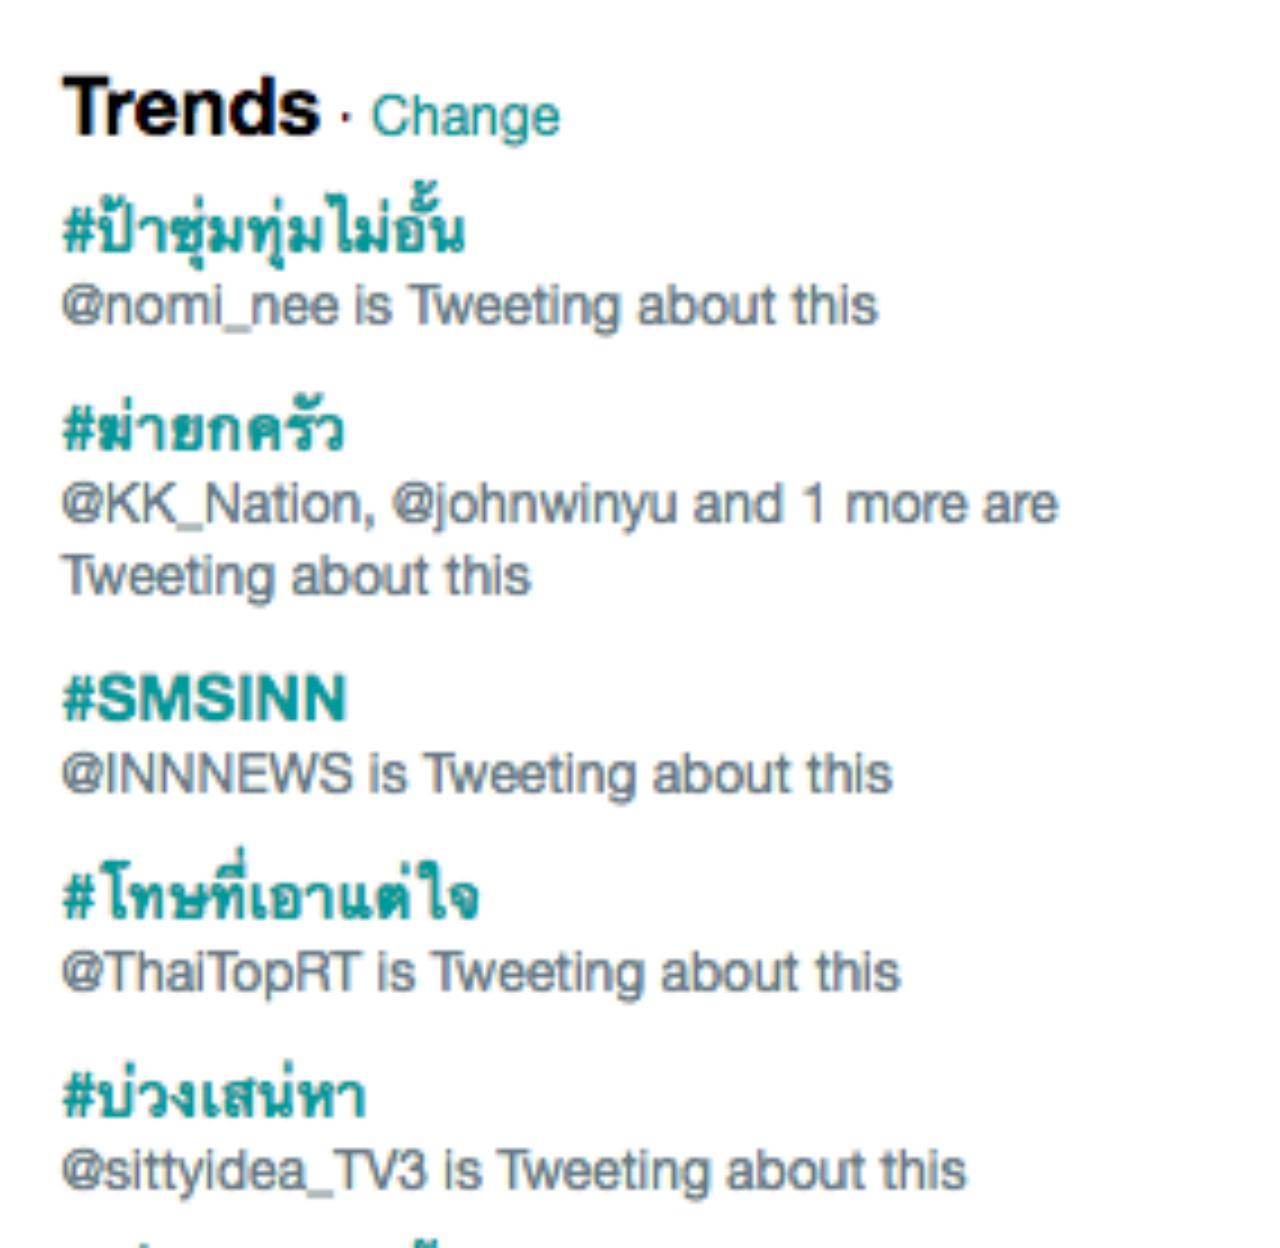Visit the @nomi_nee profile
The image size is (1280, 1248).
click(x=200, y=306)
